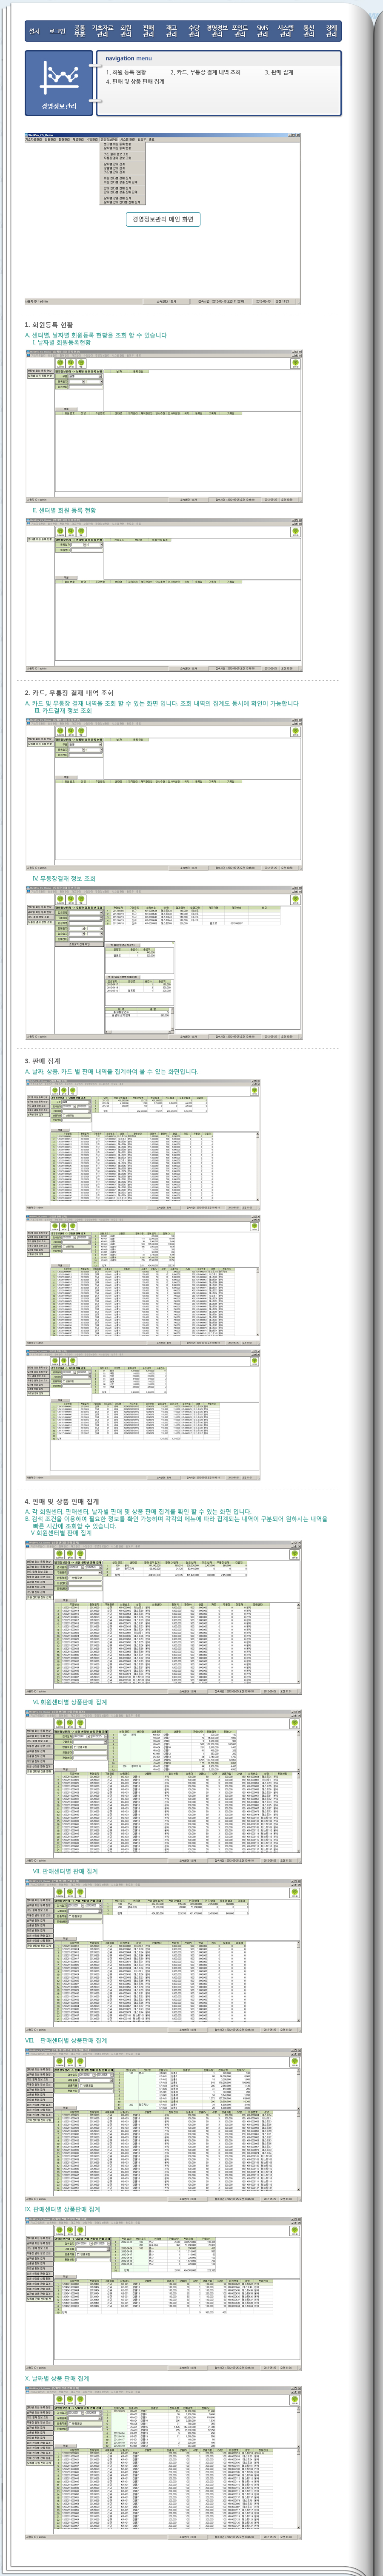Open the 로그인 menu item
This screenshot has width=383, height=2576.
click(57, 31)
